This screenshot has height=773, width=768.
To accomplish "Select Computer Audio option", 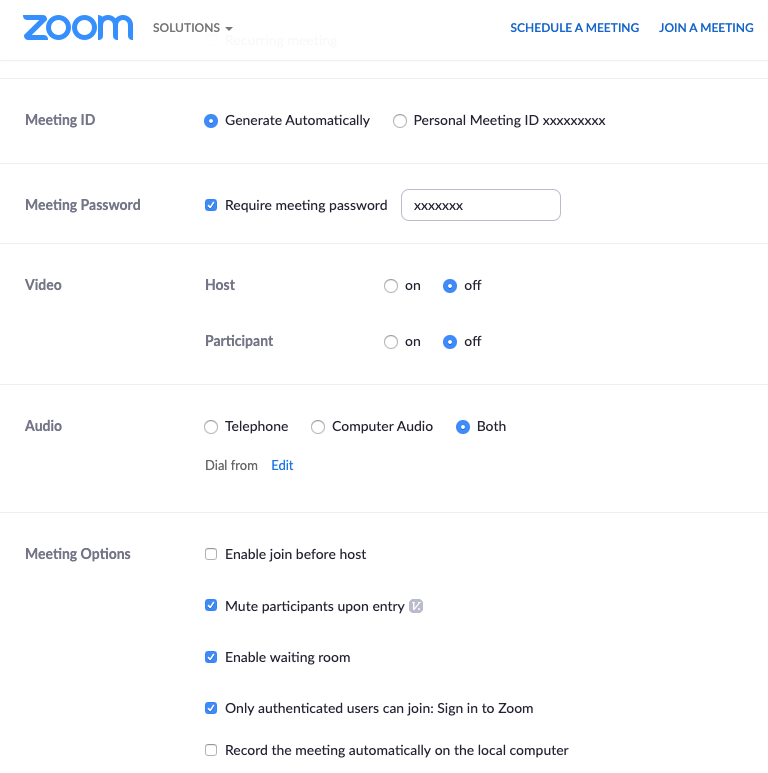I will [318, 427].
